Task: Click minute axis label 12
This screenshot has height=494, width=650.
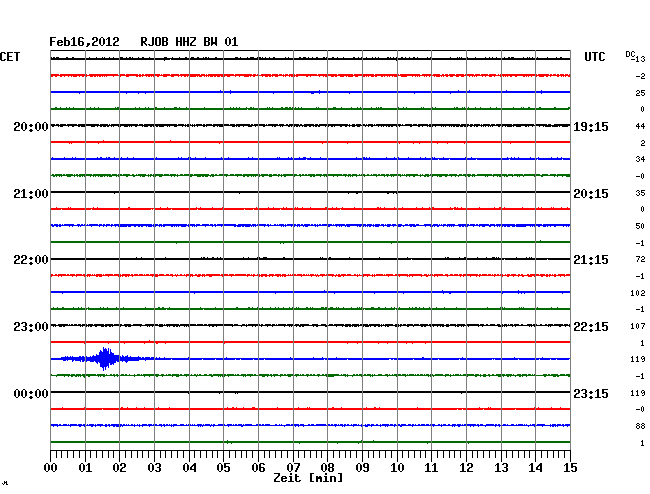Action: point(466,467)
